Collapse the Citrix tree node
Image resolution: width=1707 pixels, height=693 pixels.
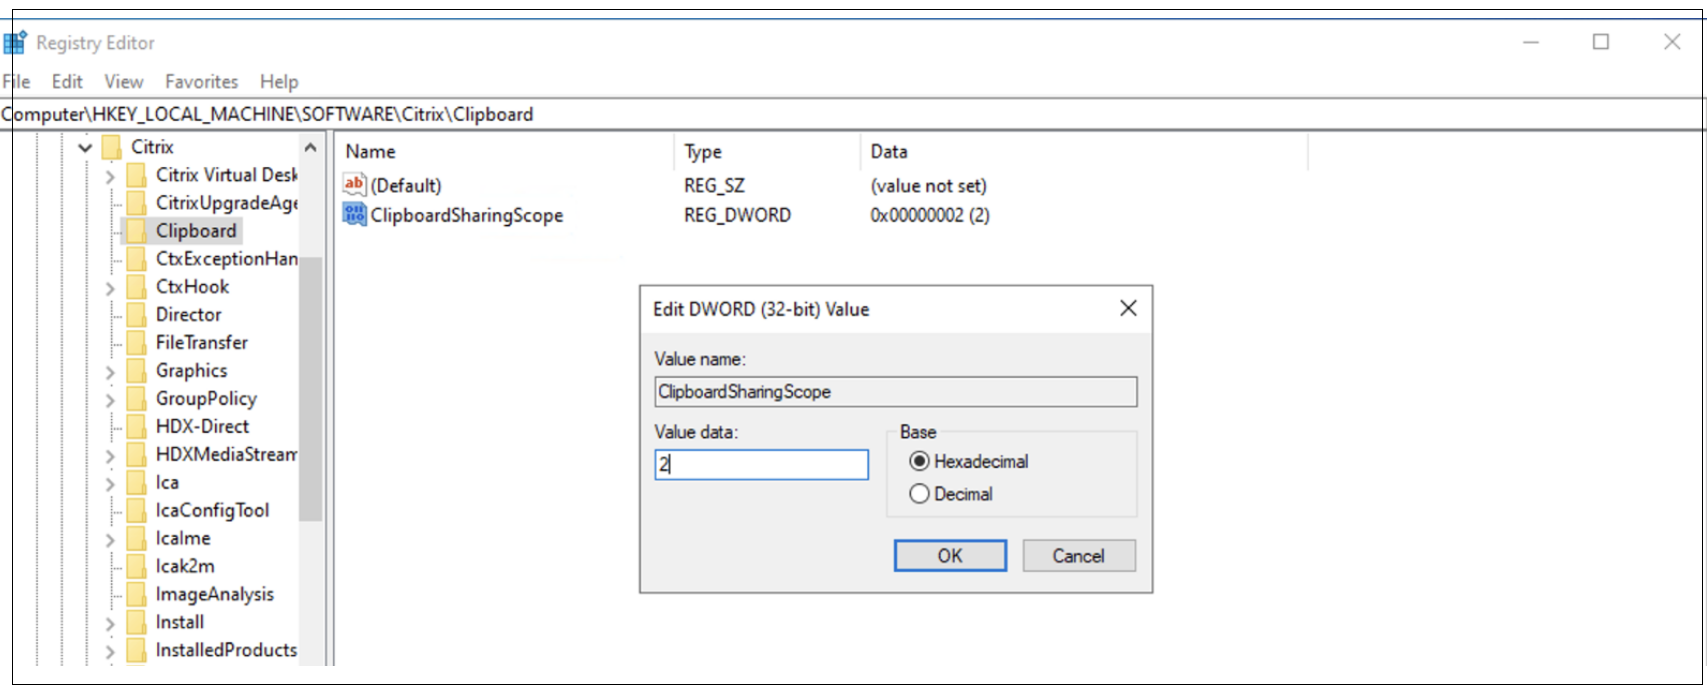86,148
